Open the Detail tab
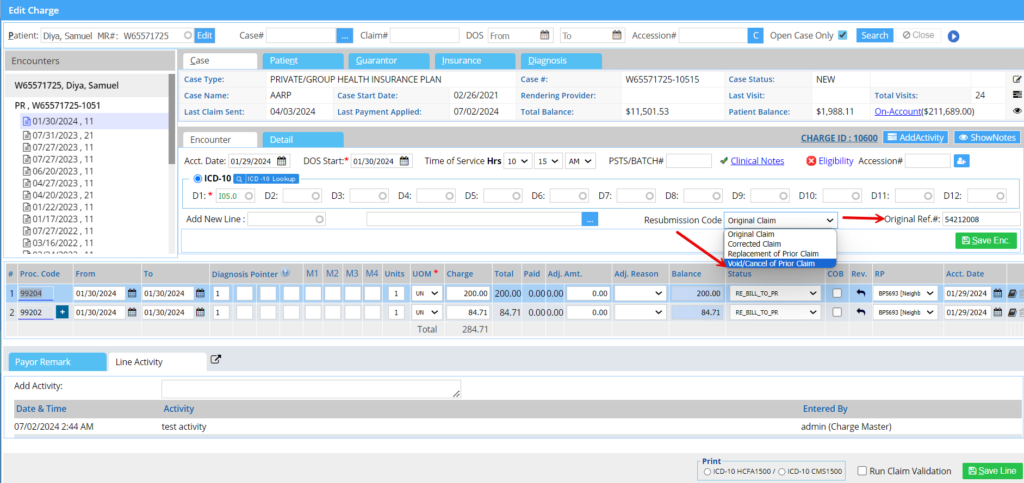The width and height of the screenshot is (1024, 483). pos(302,139)
